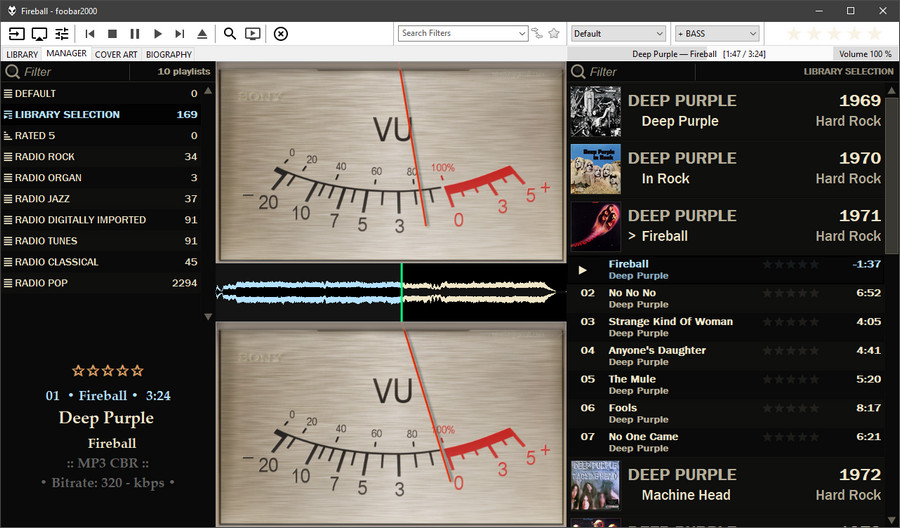This screenshot has height=528, width=900.
Task: Expand the Machine Head 1972 album
Action: (x=727, y=486)
